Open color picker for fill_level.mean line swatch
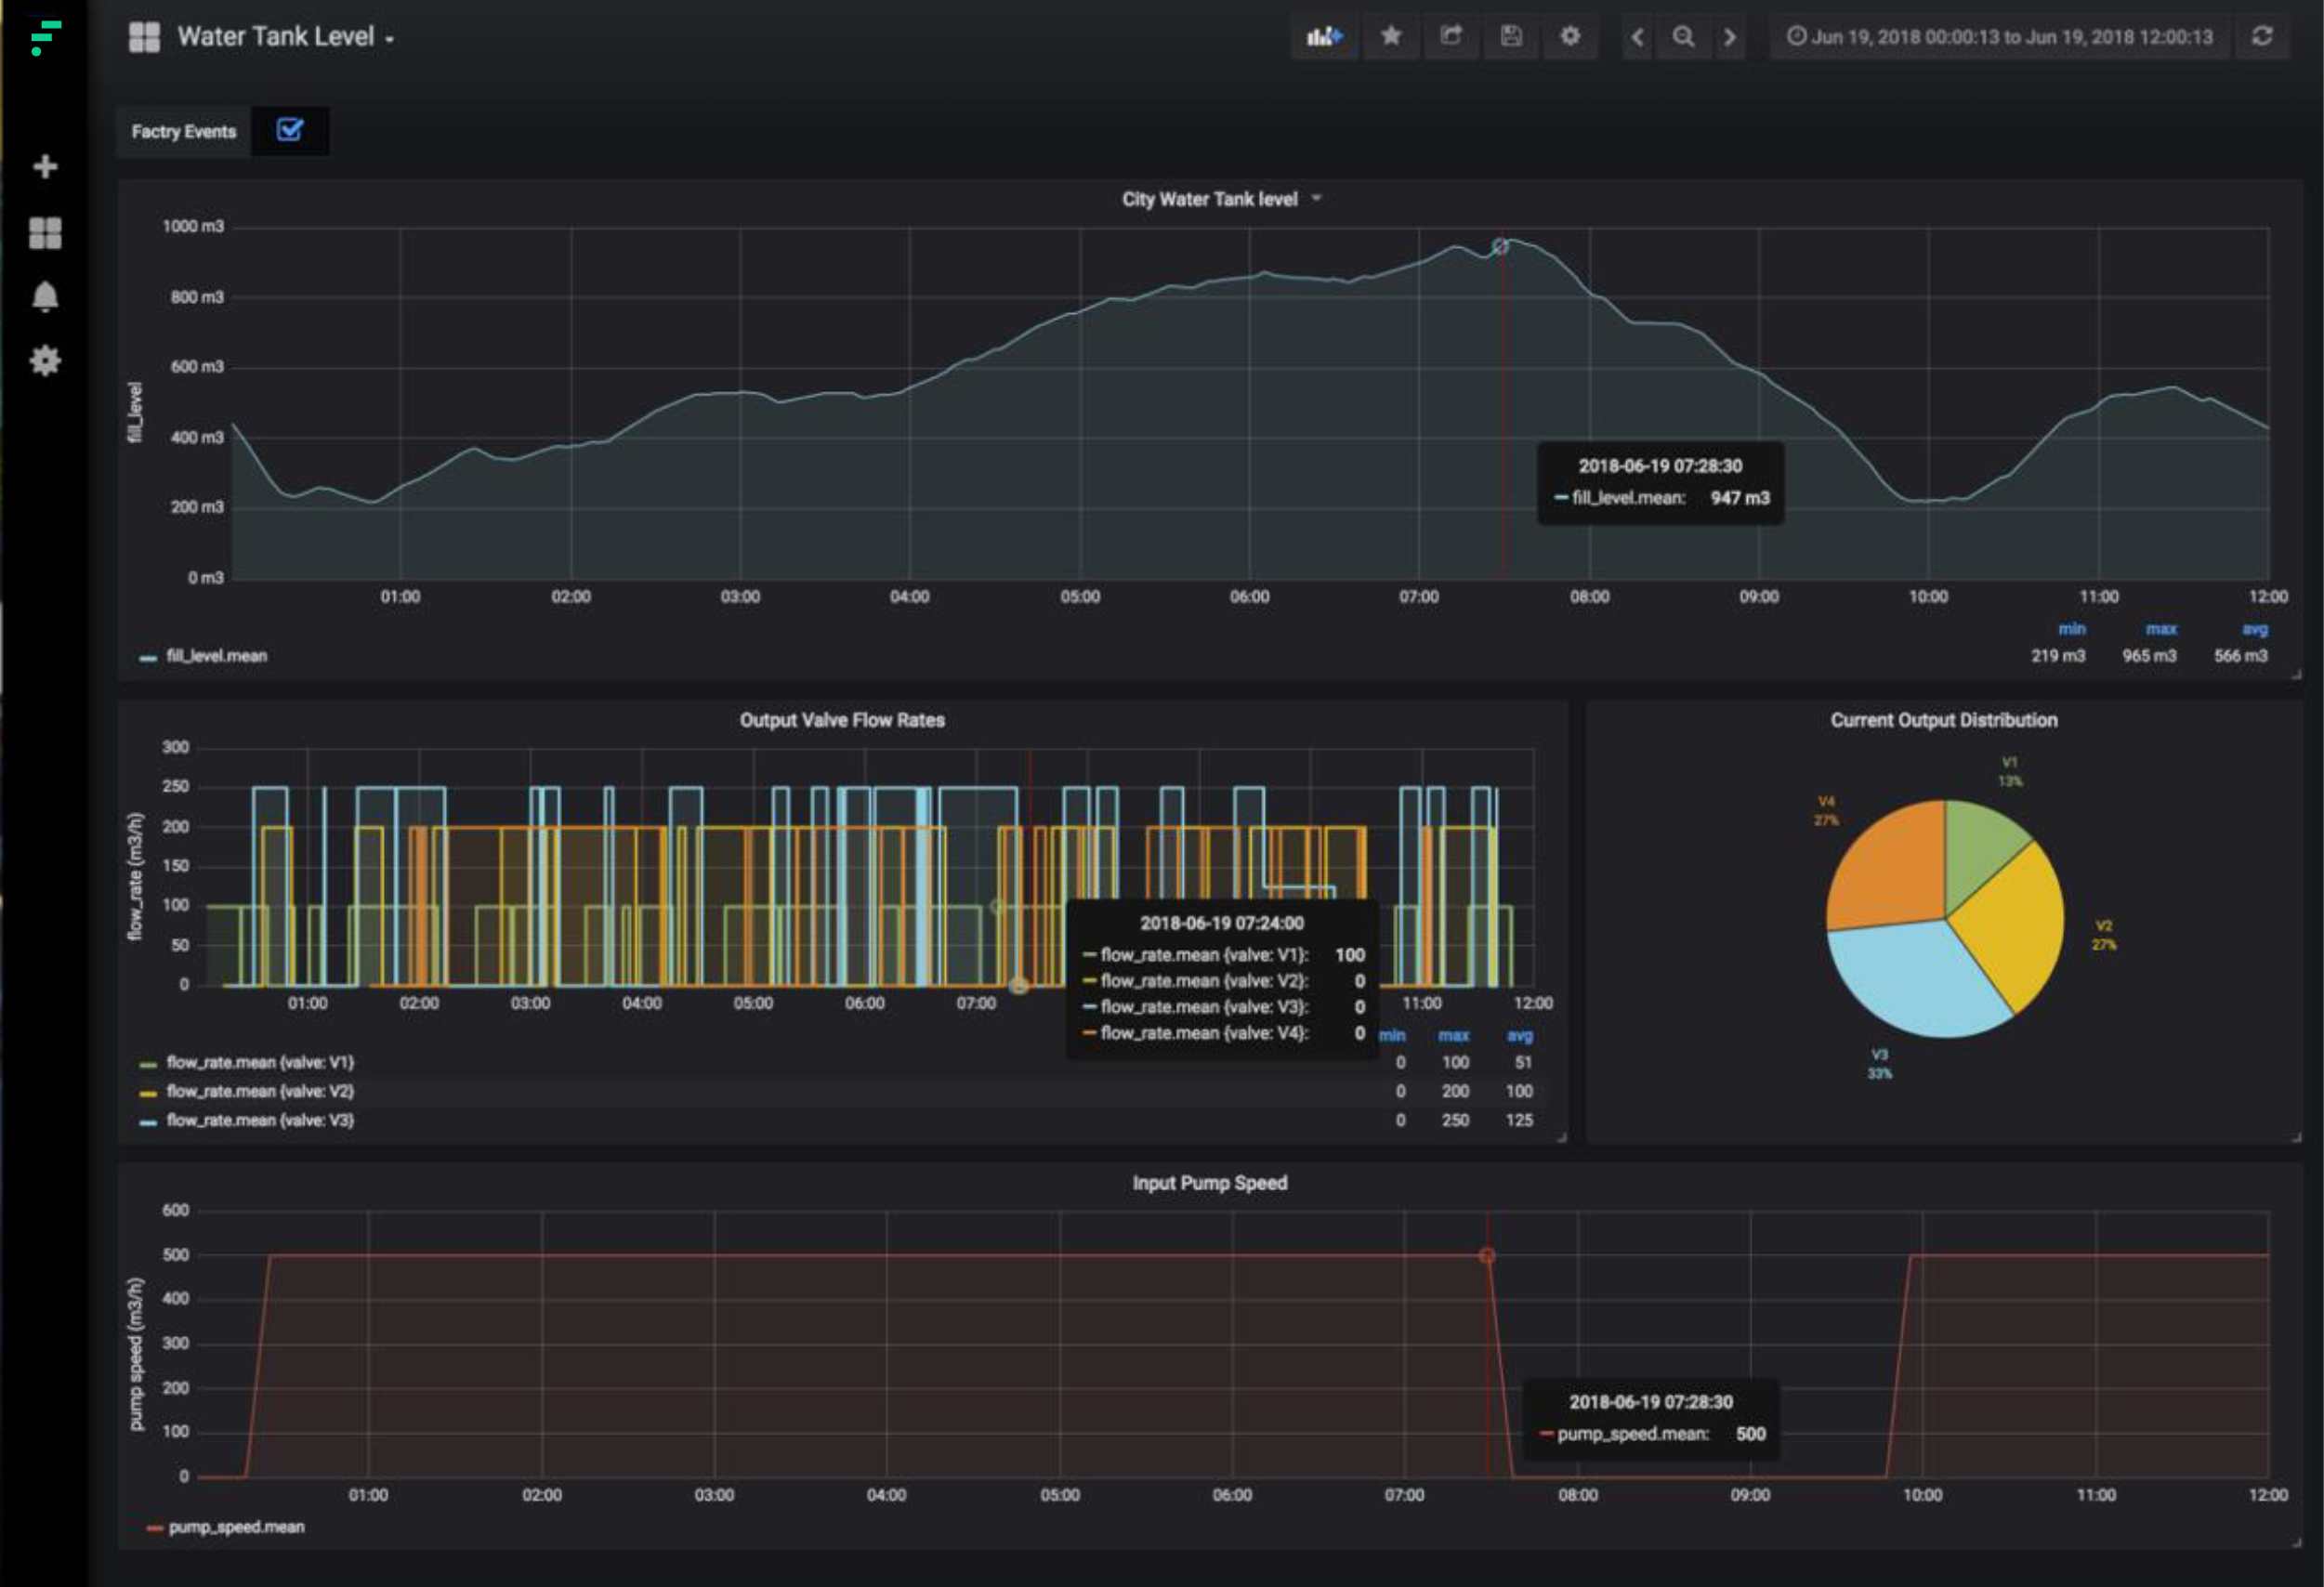The image size is (2324, 1587). (148, 658)
